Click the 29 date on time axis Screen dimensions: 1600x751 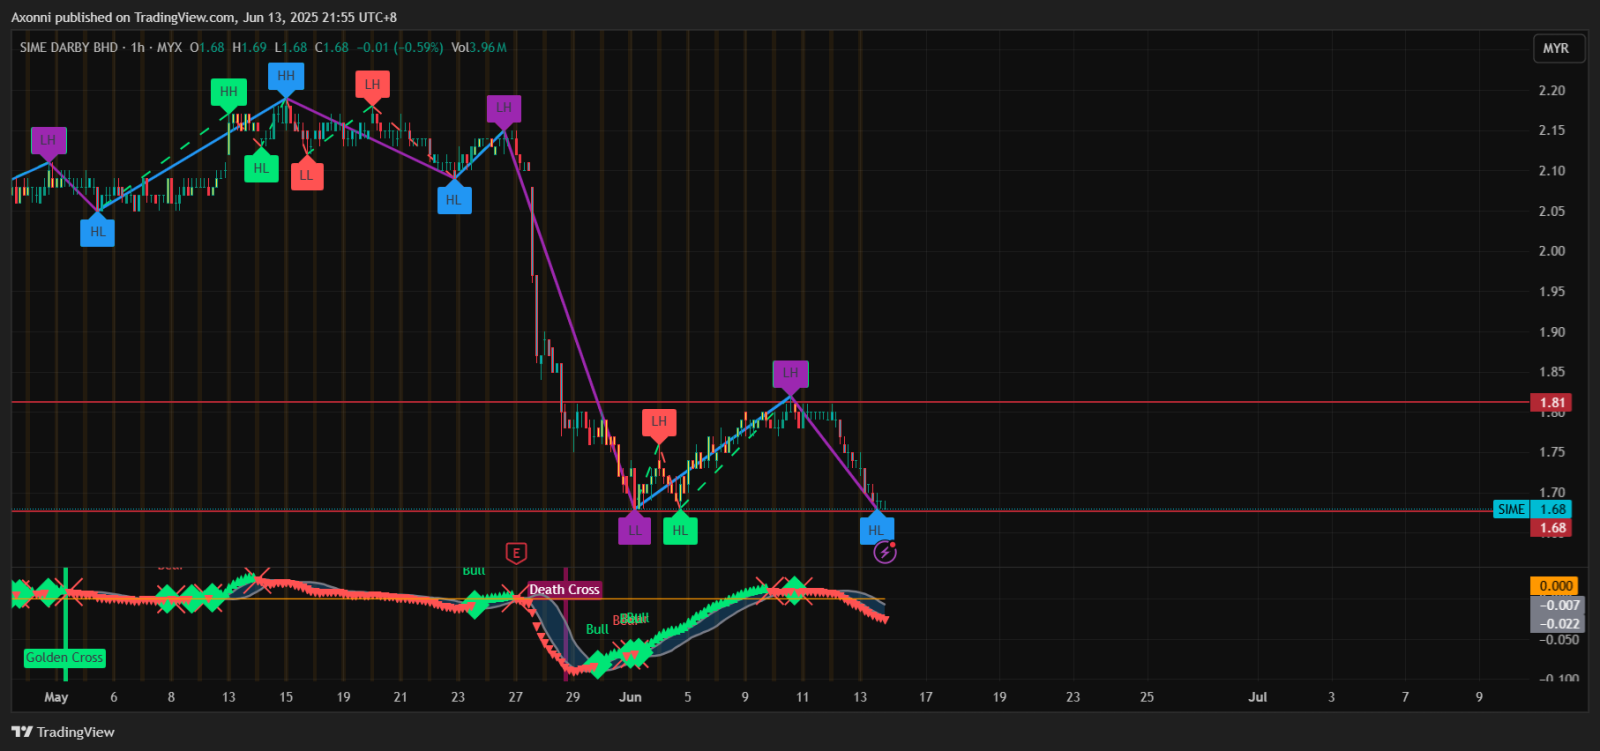click(x=573, y=697)
